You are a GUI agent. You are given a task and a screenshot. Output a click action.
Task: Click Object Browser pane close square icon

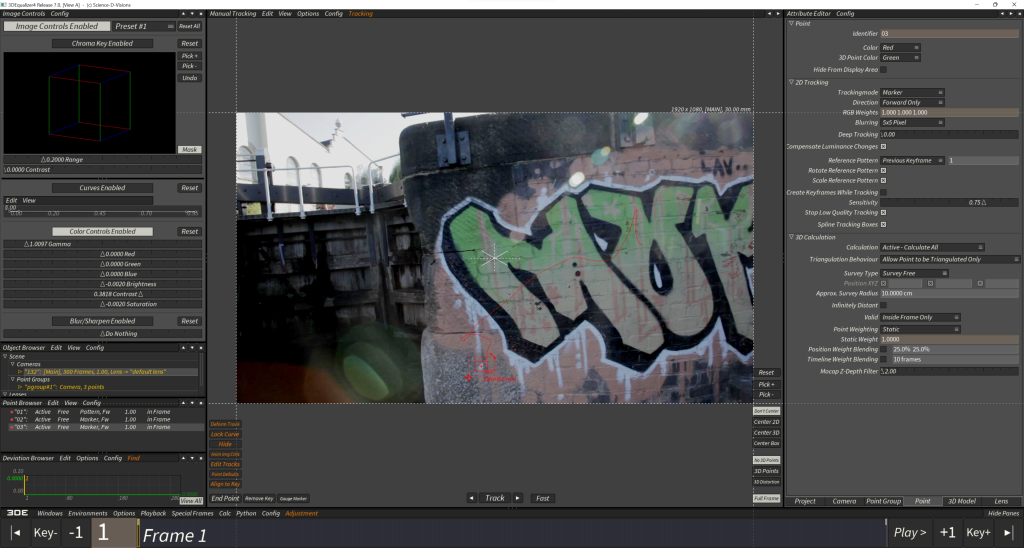[x=200, y=347]
